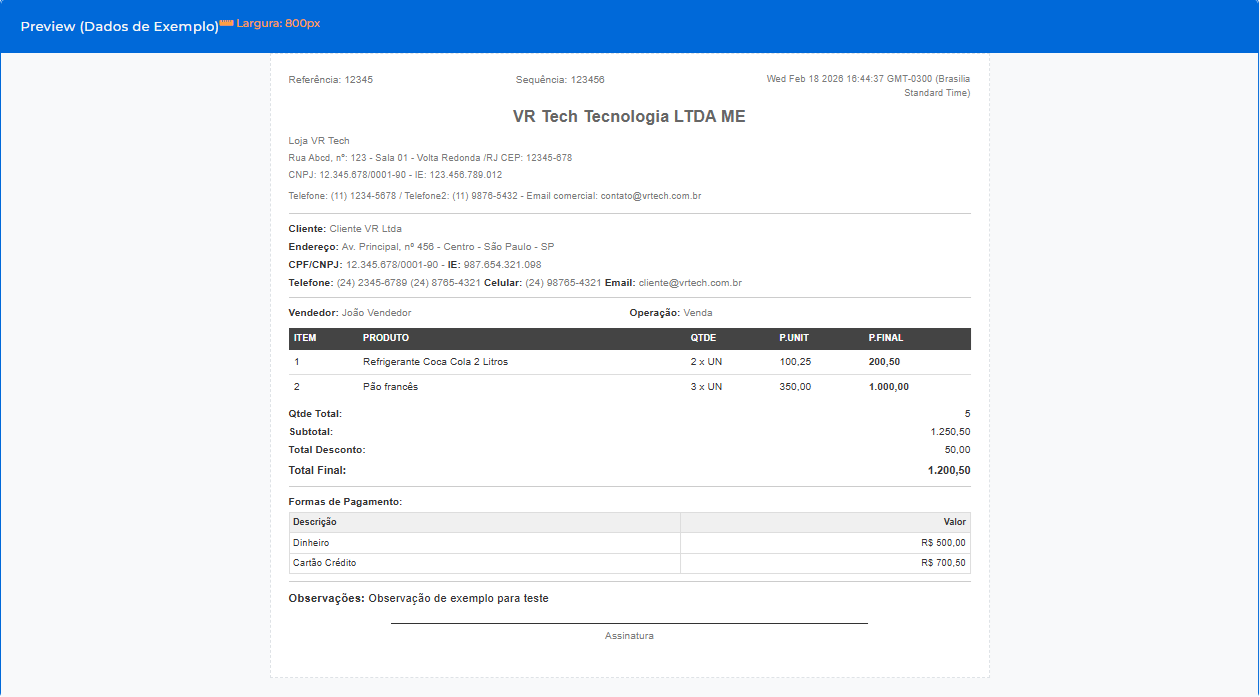Click the Preview (Dados de Exemplo) title
This screenshot has width=1260, height=697.
point(119,27)
